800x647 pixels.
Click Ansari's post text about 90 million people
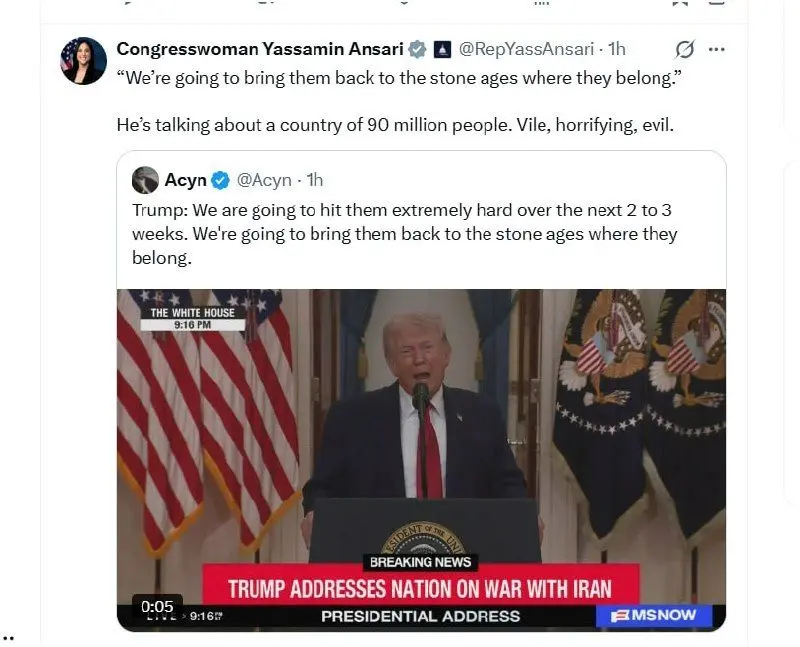pyautogui.click(x=395, y=125)
